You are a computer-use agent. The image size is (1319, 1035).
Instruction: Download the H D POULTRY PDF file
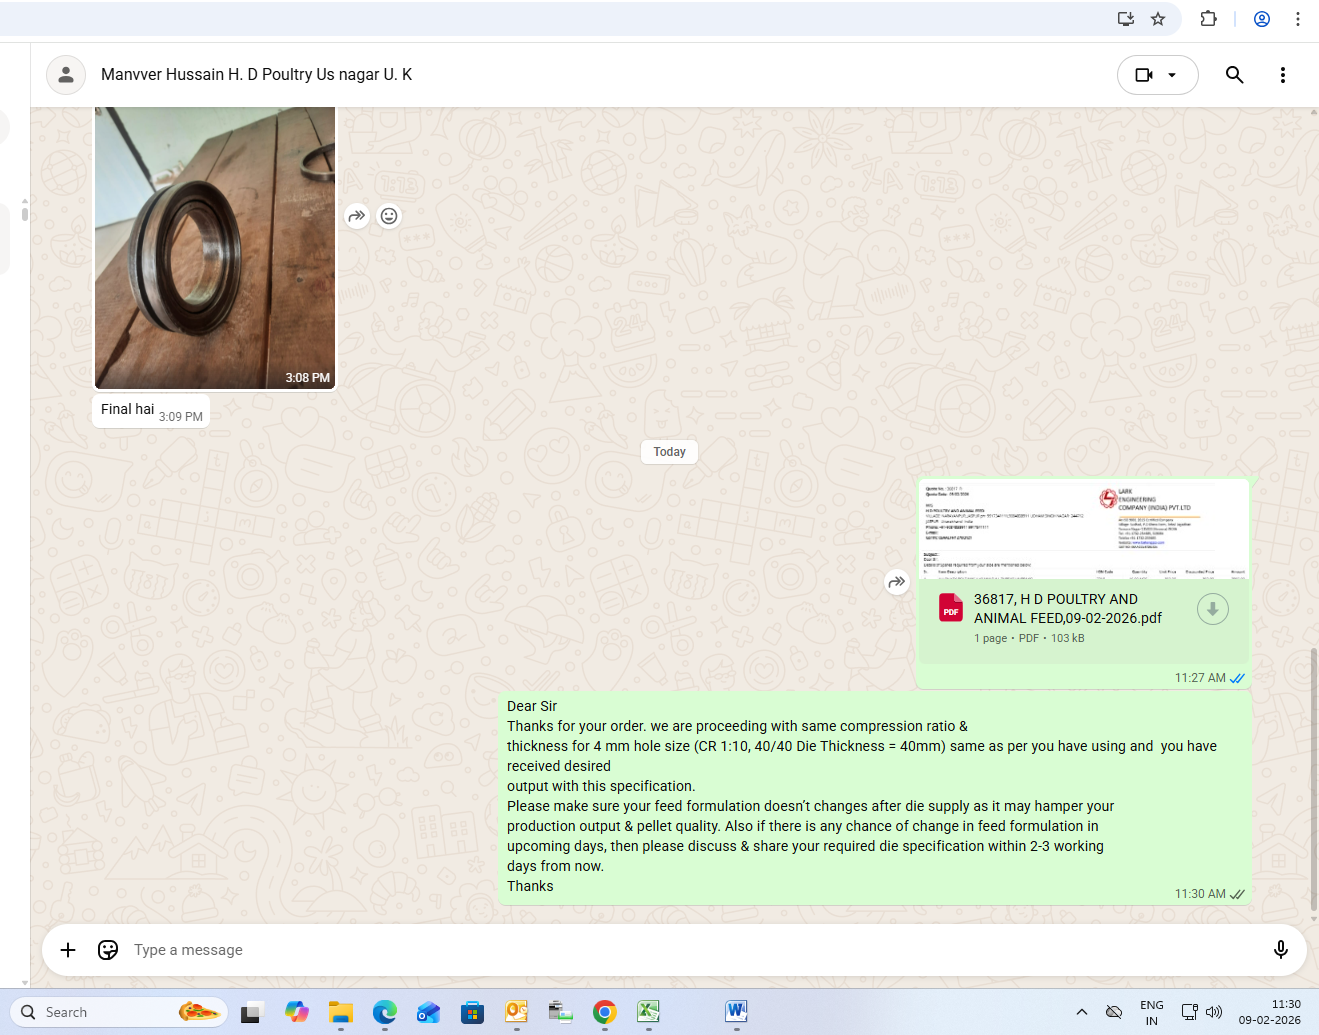point(1212,609)
